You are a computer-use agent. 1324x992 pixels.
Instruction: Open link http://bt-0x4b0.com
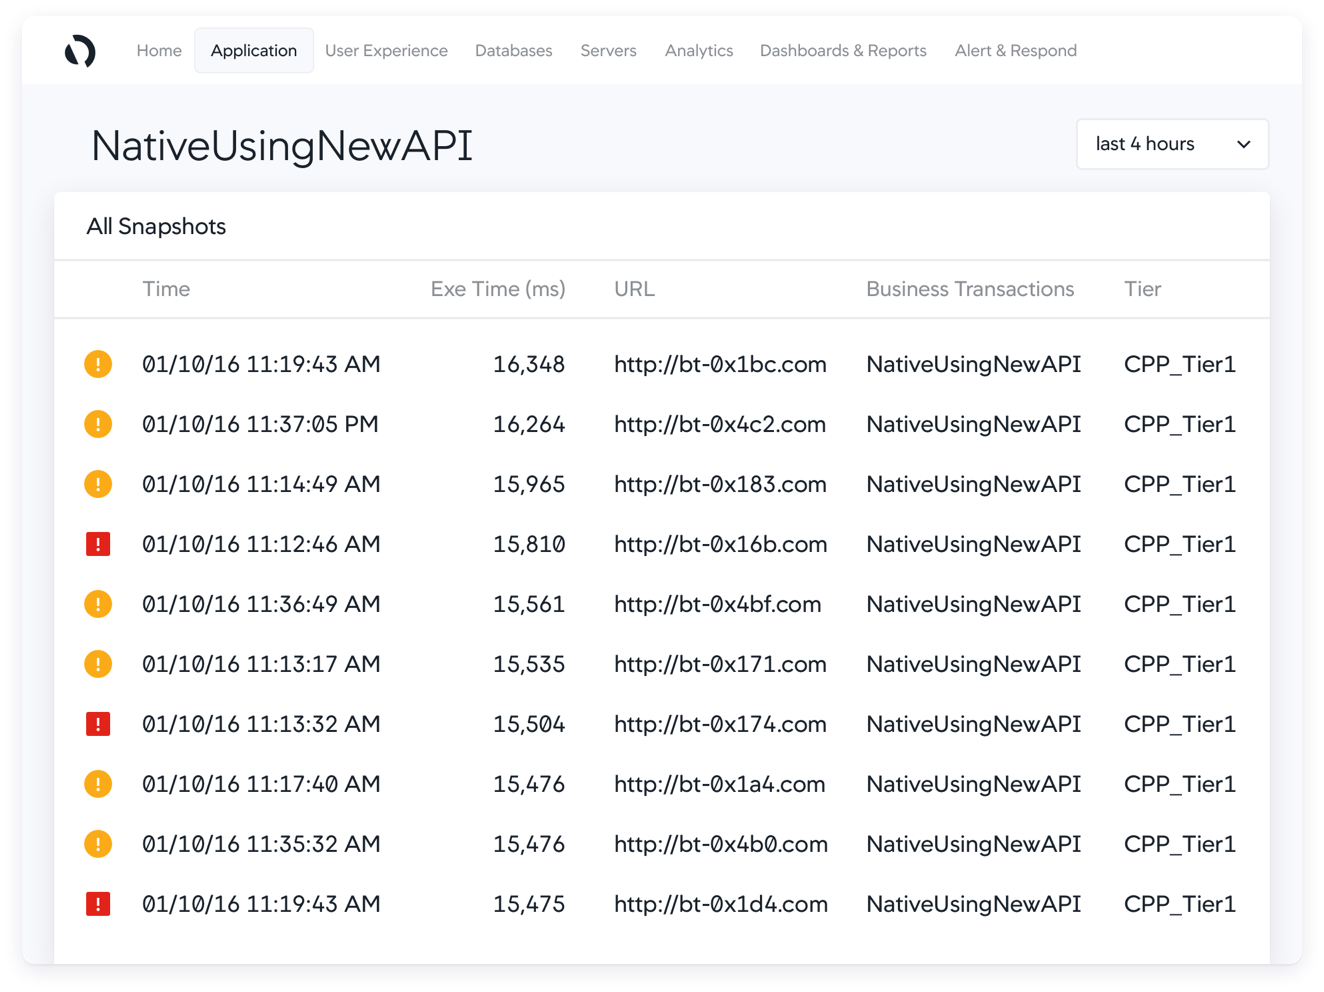(x=721, y=844)
